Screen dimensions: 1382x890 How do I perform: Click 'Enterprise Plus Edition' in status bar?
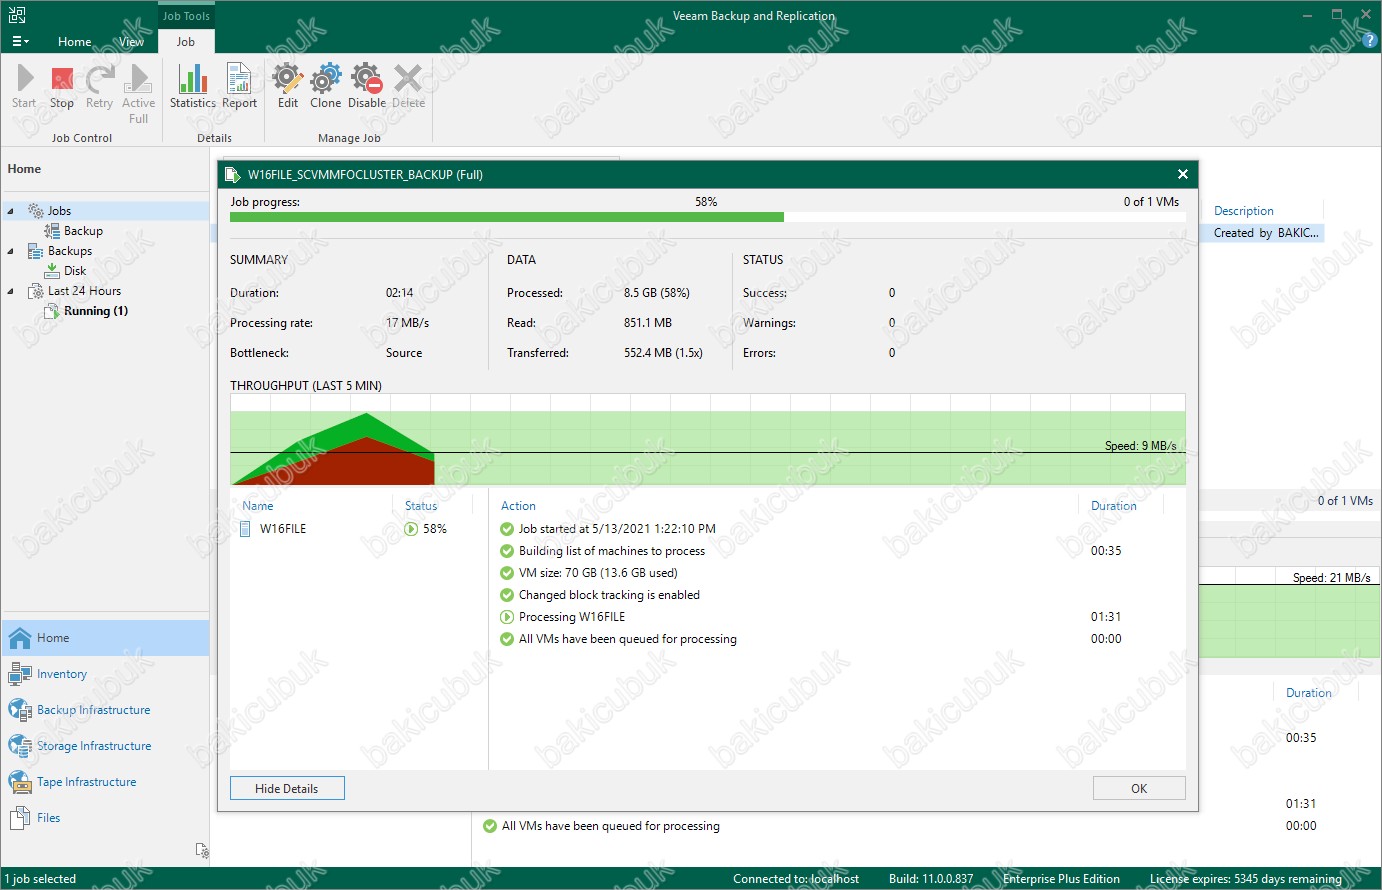1061,879
